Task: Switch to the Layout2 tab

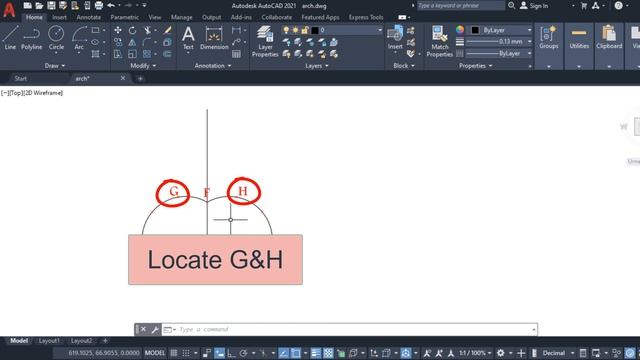Action: (81, 341)
